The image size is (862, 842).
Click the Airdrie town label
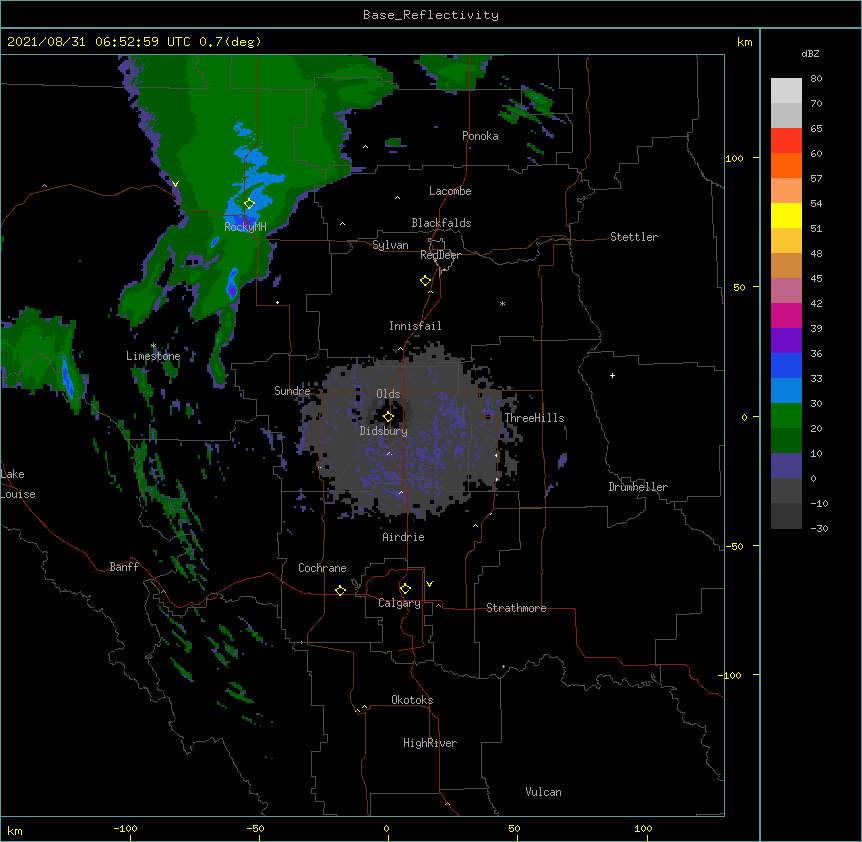(404, 537)
